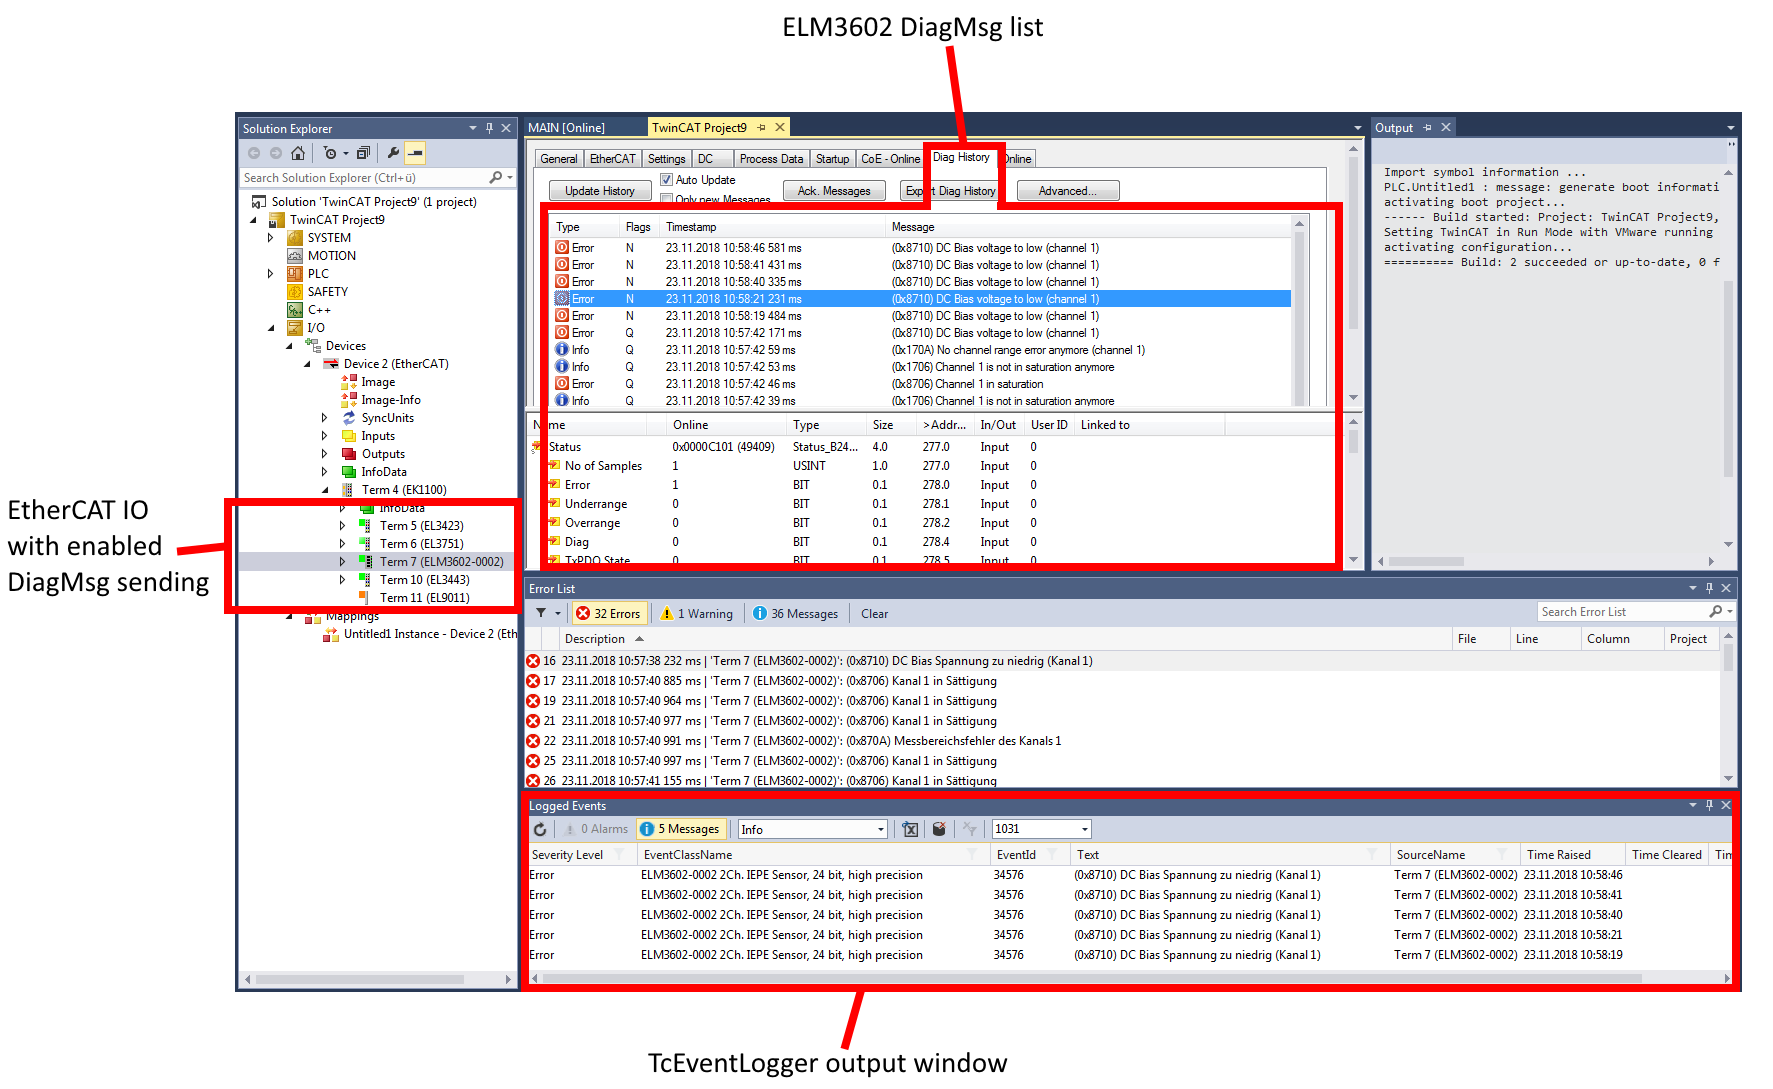1773x1089 pixels.
Task: Filter the EventClassName column
Action: [971, 855]
